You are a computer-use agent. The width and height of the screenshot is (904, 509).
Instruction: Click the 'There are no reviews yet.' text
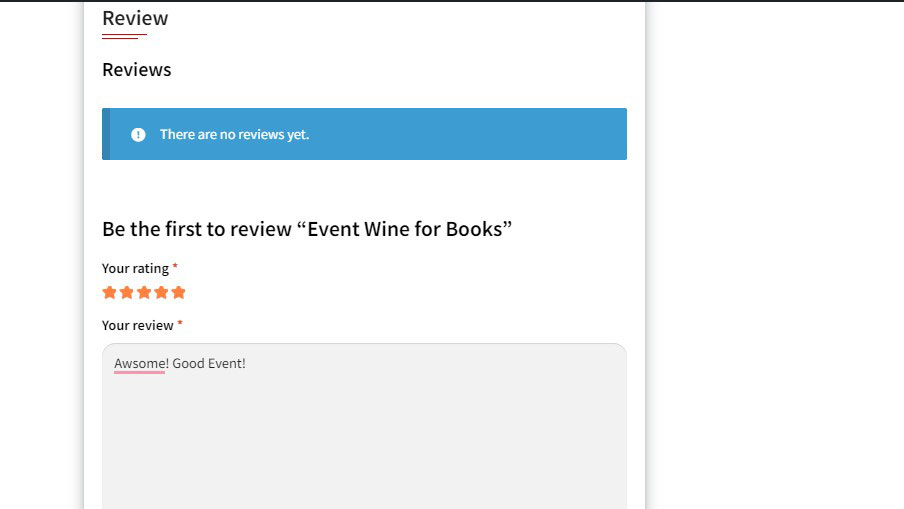[234, 134]
